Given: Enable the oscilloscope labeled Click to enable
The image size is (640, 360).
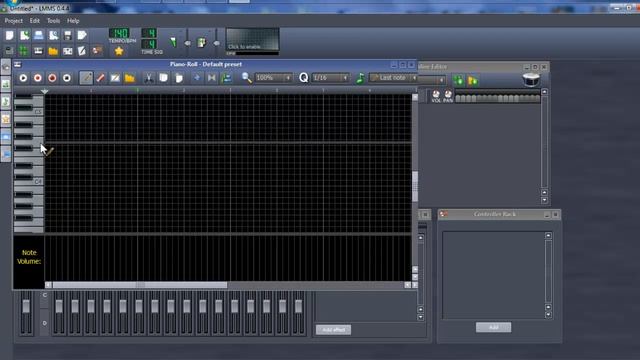Looking at the screenshot, I should pos(253,40).
